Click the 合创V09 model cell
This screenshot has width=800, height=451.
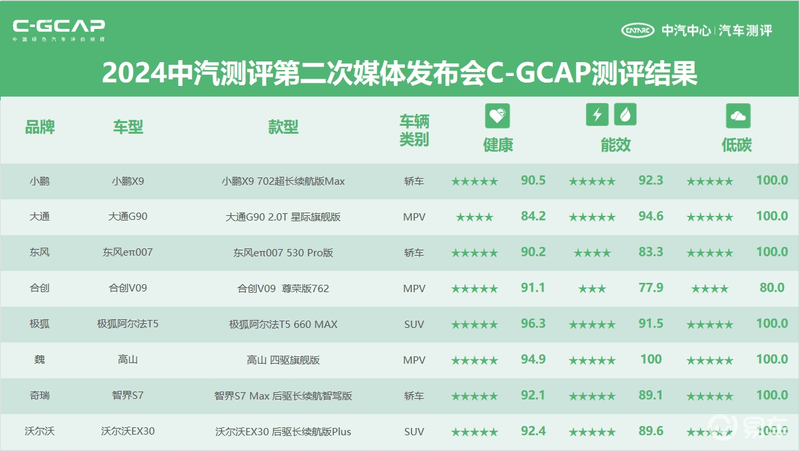[128, 288]
